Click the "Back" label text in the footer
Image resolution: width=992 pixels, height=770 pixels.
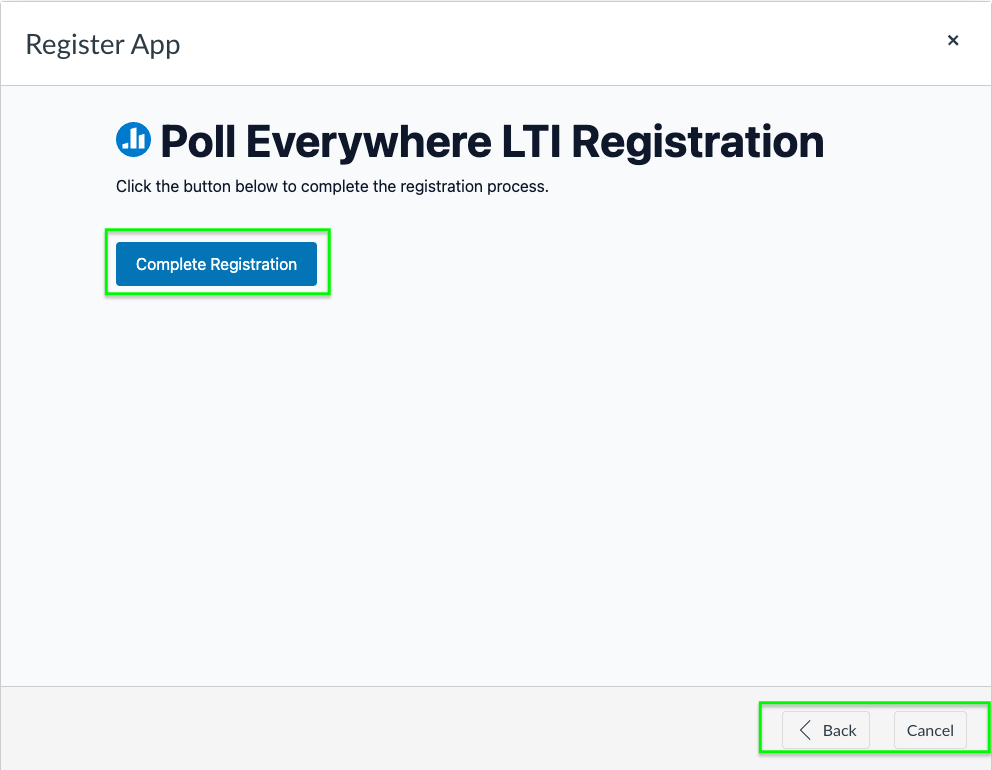tap(840, 731)
